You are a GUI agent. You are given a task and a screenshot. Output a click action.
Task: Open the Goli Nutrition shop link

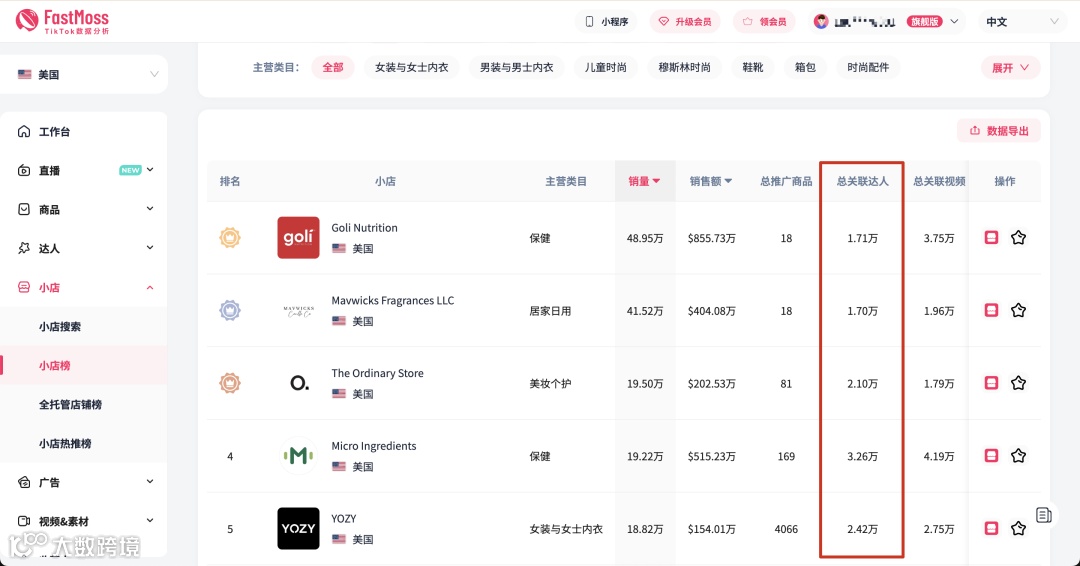tap(364, 228)
